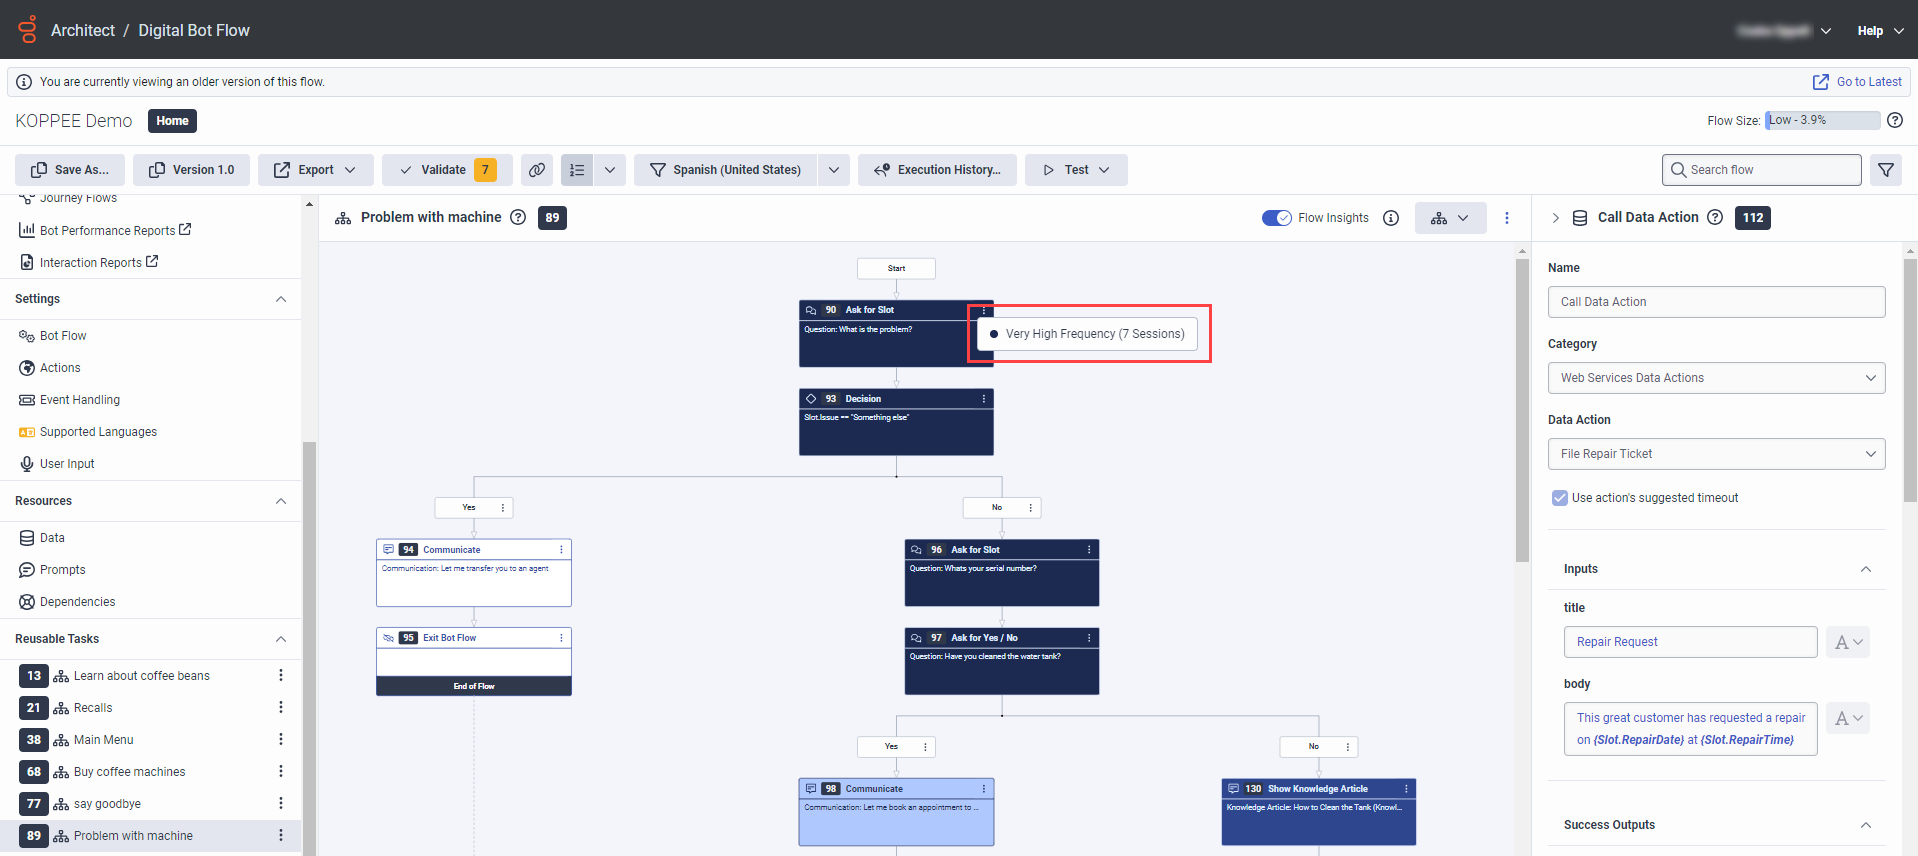
Task: Click three-dot menu on Decision node 93
Action: 984,399
